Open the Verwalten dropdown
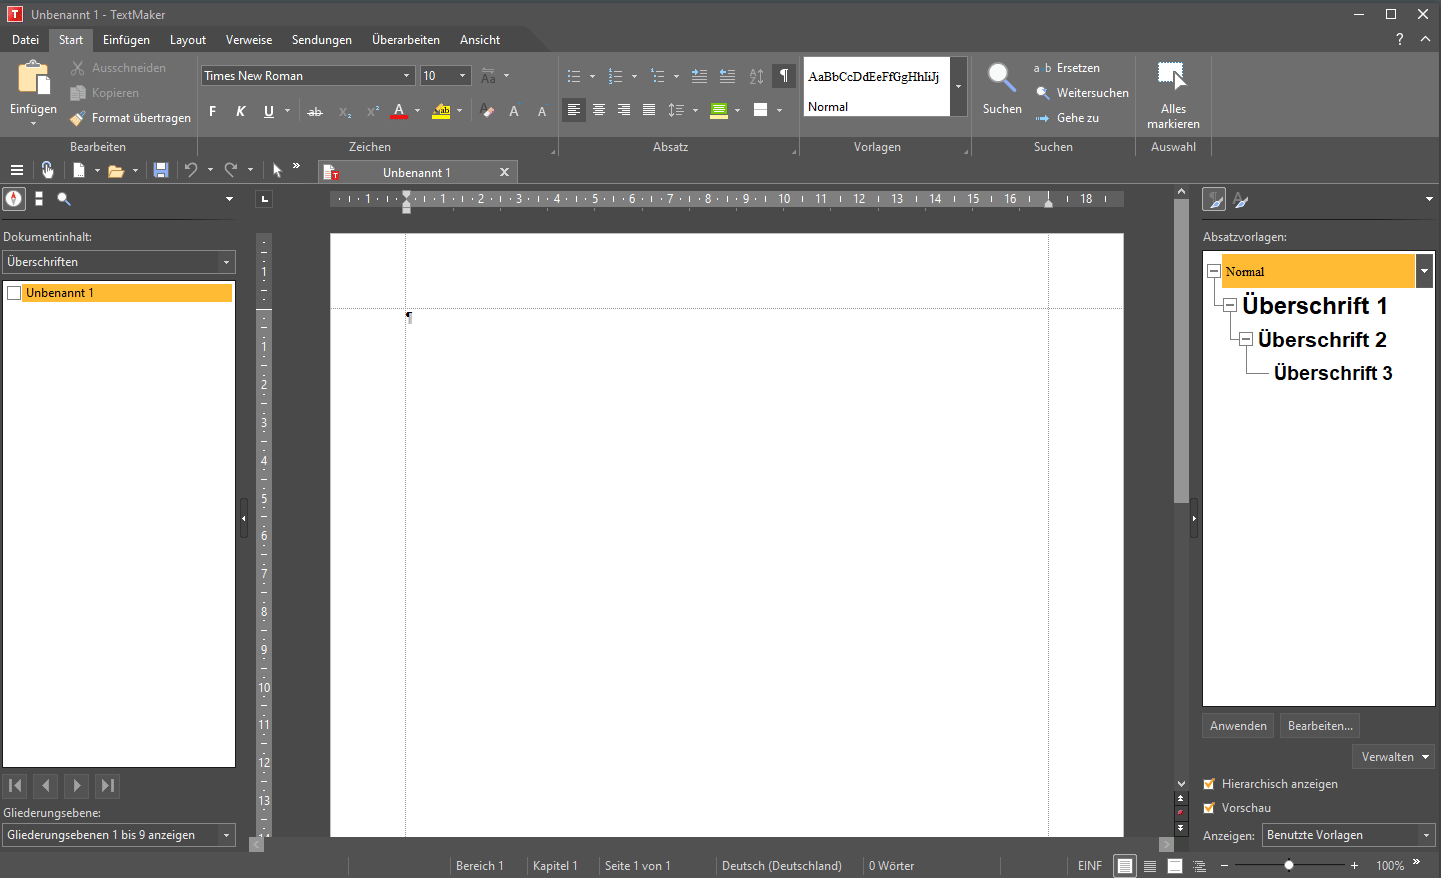This screenshot has width=1441, height=878. 1394,757
